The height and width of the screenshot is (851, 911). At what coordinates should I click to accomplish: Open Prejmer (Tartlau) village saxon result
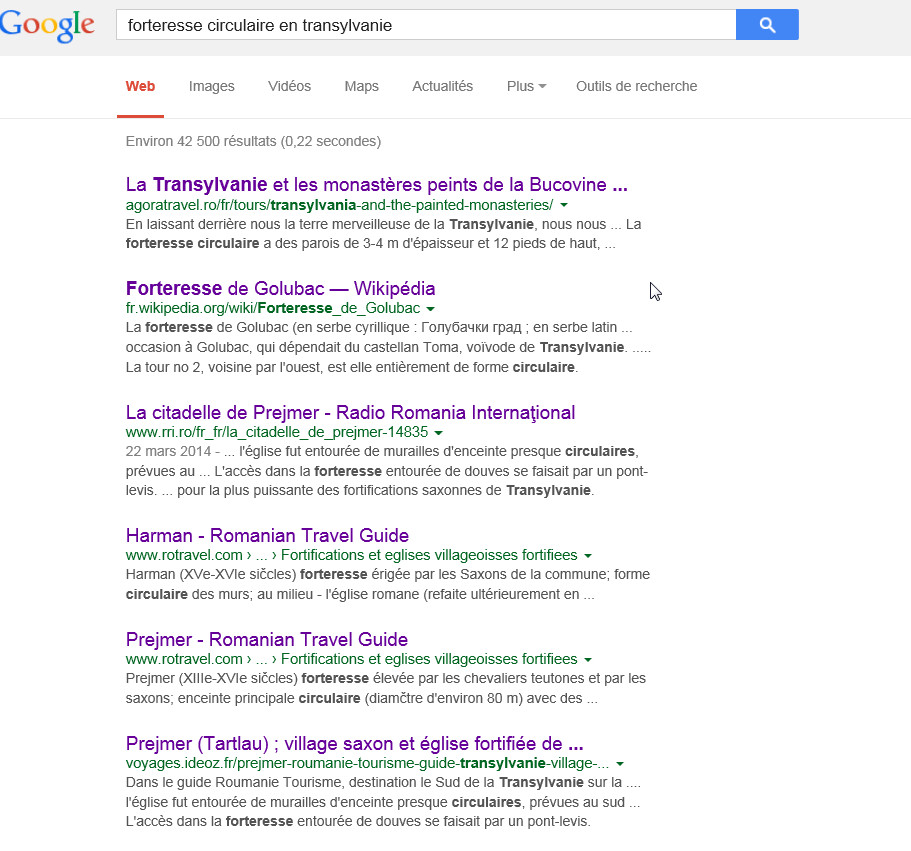(x=354, y=744)
